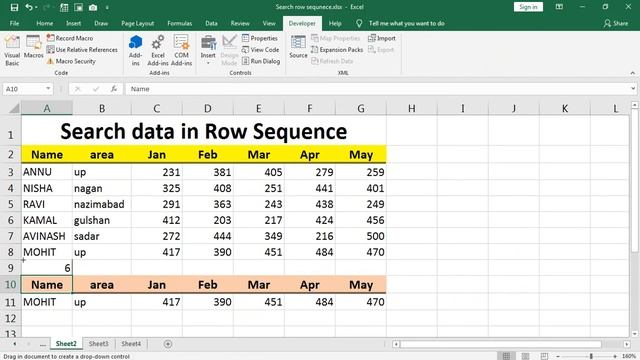Click the zoom slider handle
Viewport: 640px width, 360px height.
(591, 356)
